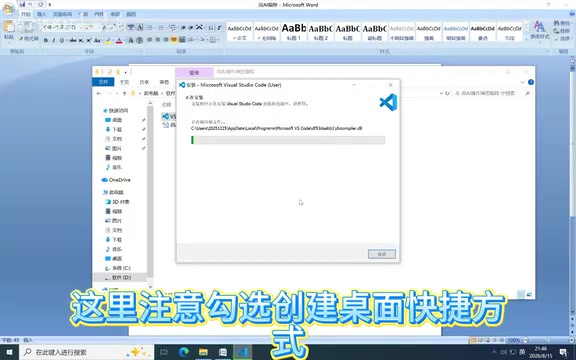Viewport: 576px width, 360px height.
Task: Select the 正文 normal style
Action: pos(240,31)
